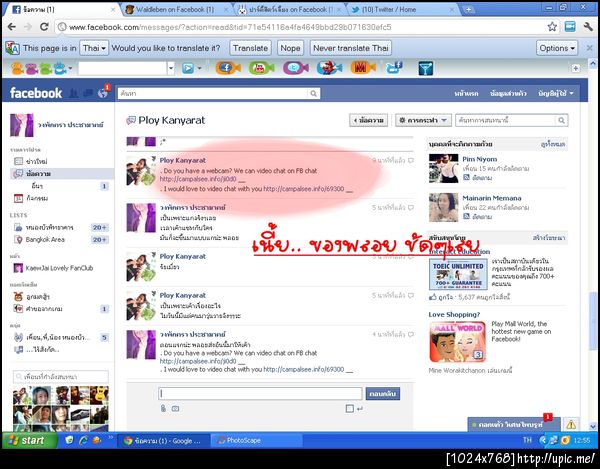The image size is (600, 469).
Task: Open the actions gear dropdown button
Action: tap(423, 120)
